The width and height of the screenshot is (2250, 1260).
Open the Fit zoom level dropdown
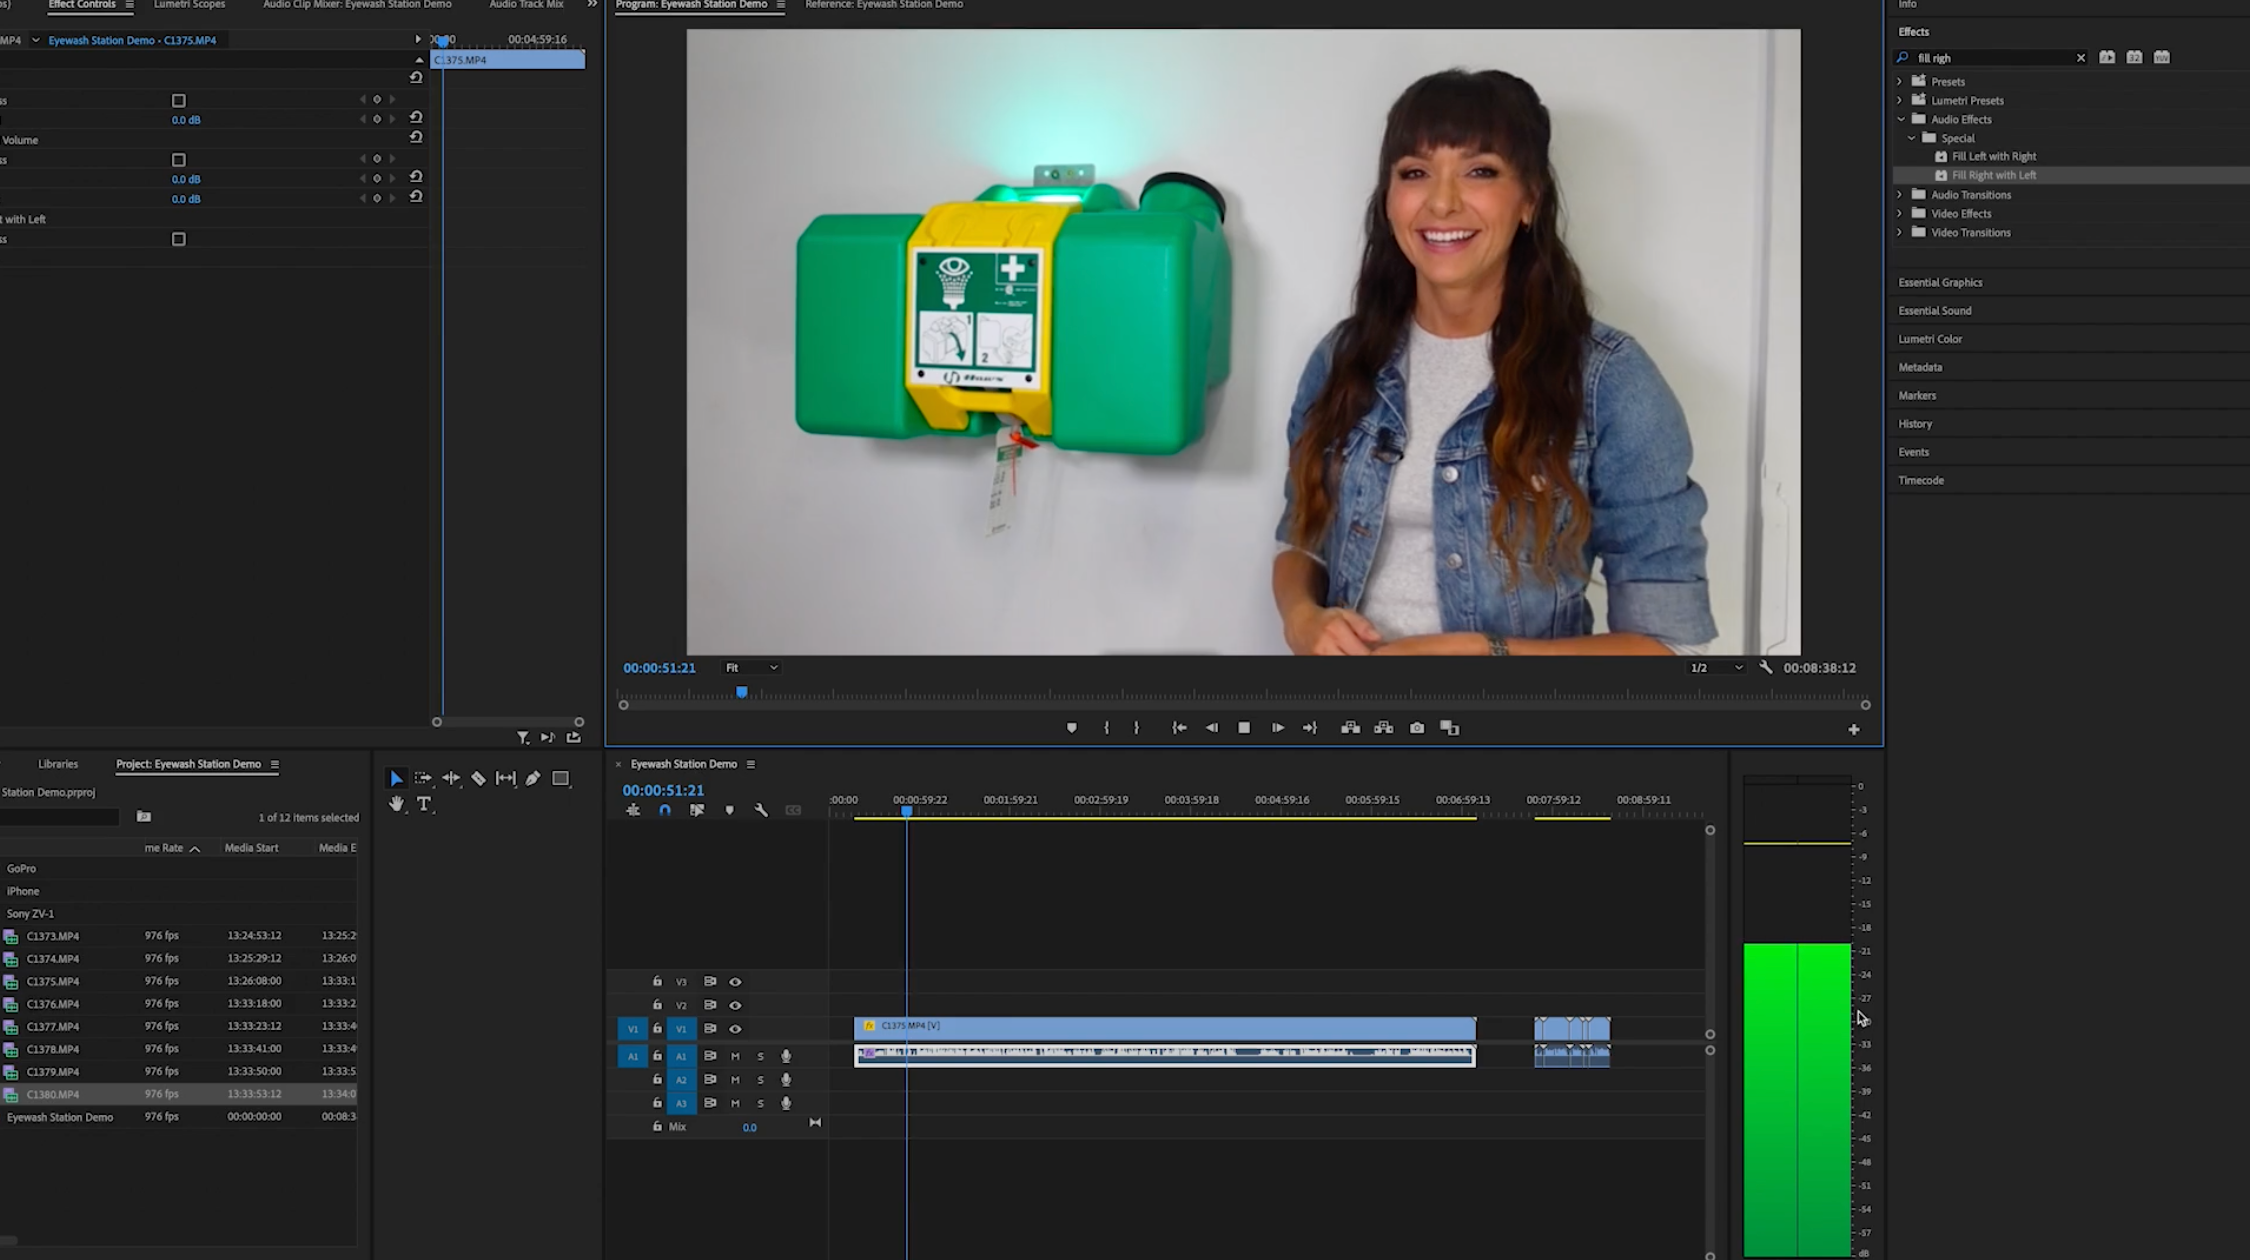point(751,668)
